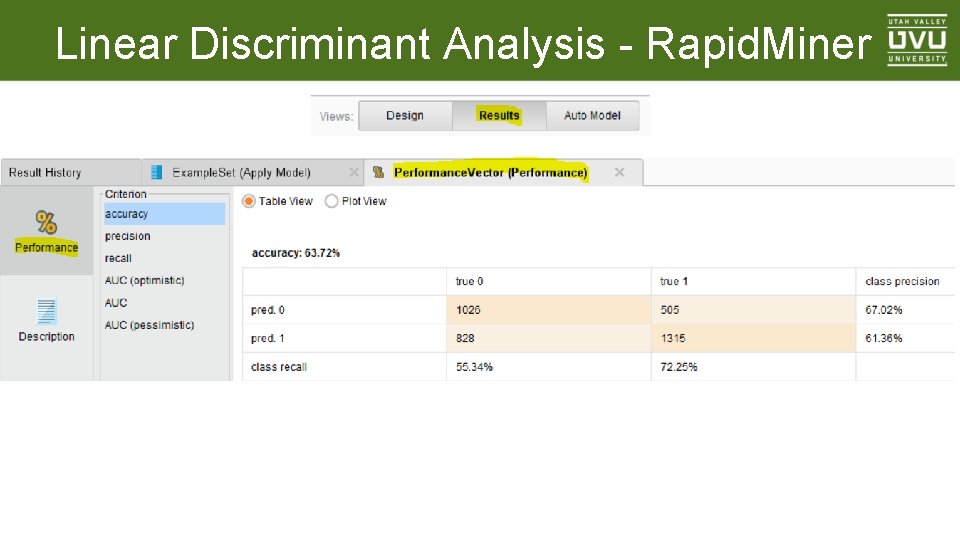Screen dimensions: 960x540
Task: Select the accuracy criterion
Action: (165, 214)
